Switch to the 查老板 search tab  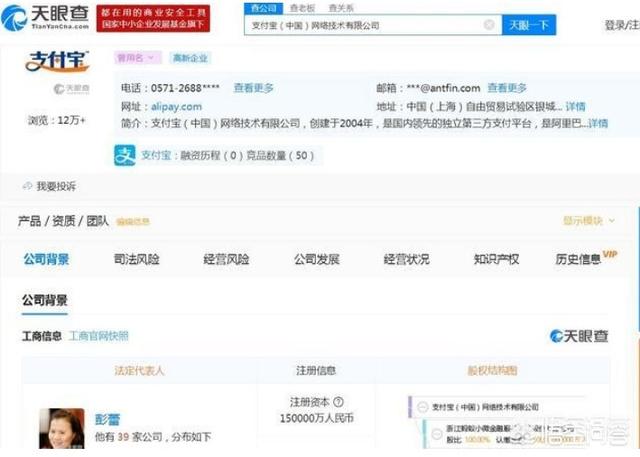(x=302, y=8)
